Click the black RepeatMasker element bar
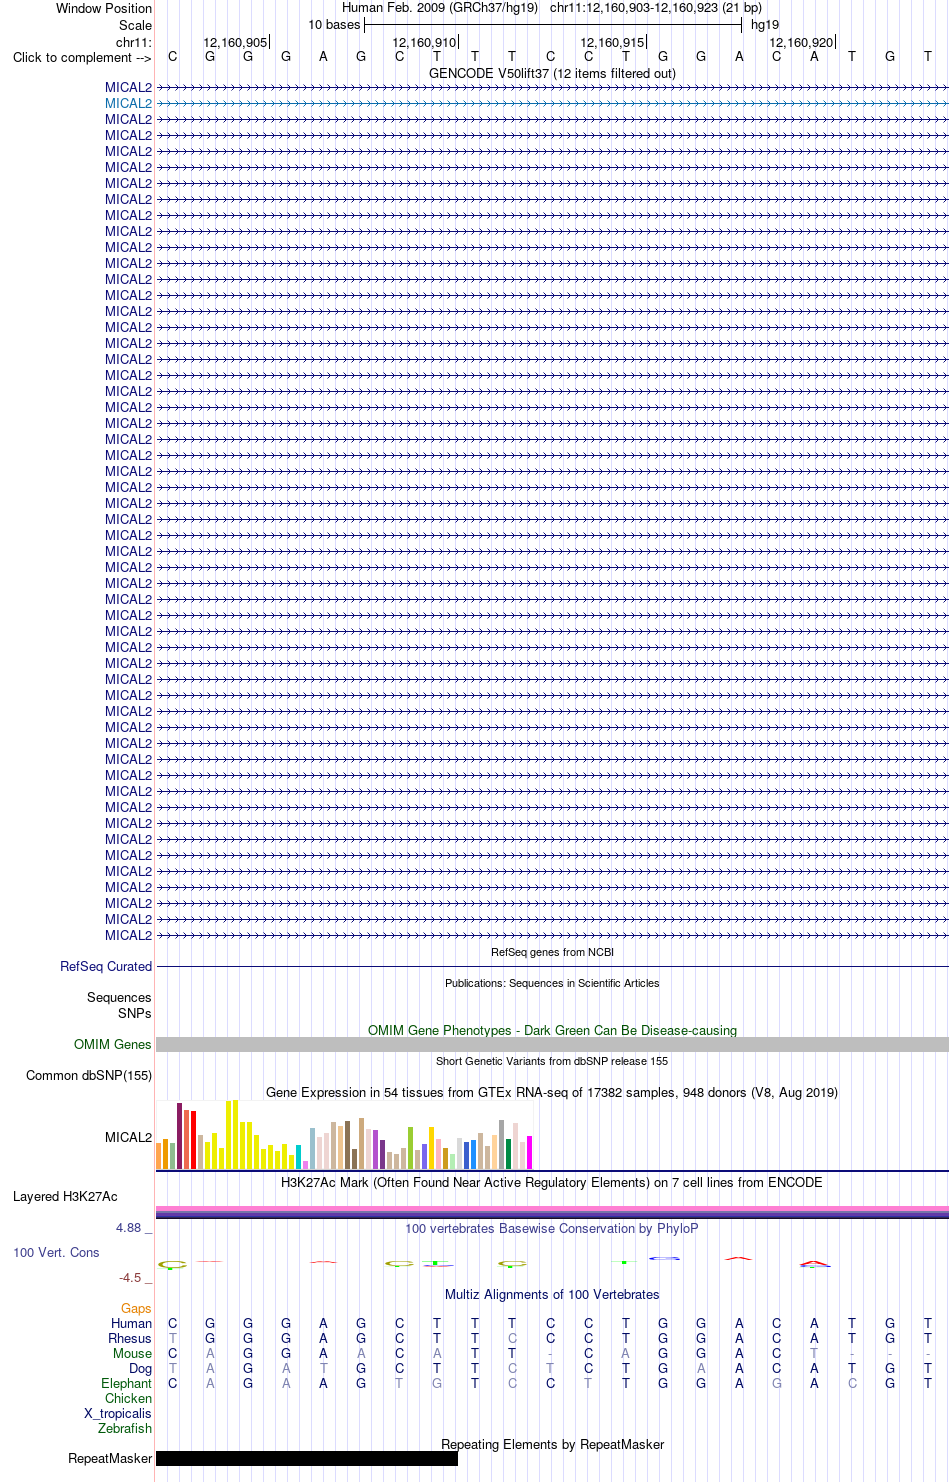This screenshot has width=950, height=1482. click(x=307, y=1458)
